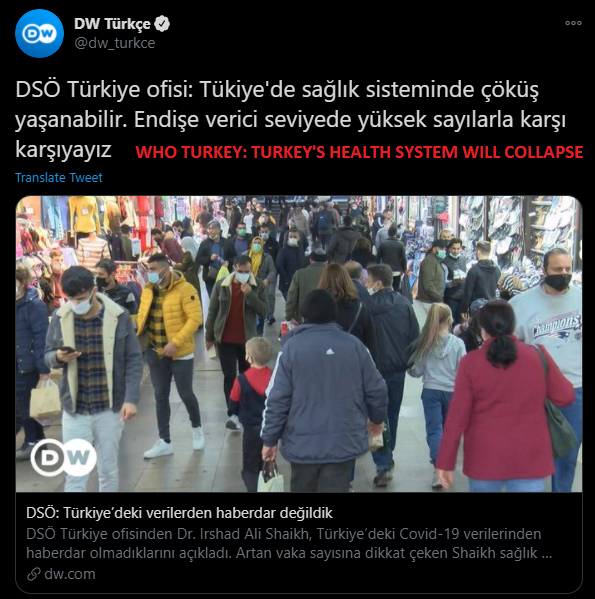Click the man in plaid shirt holding phone
595x599 pixels.
pos(92,376)
